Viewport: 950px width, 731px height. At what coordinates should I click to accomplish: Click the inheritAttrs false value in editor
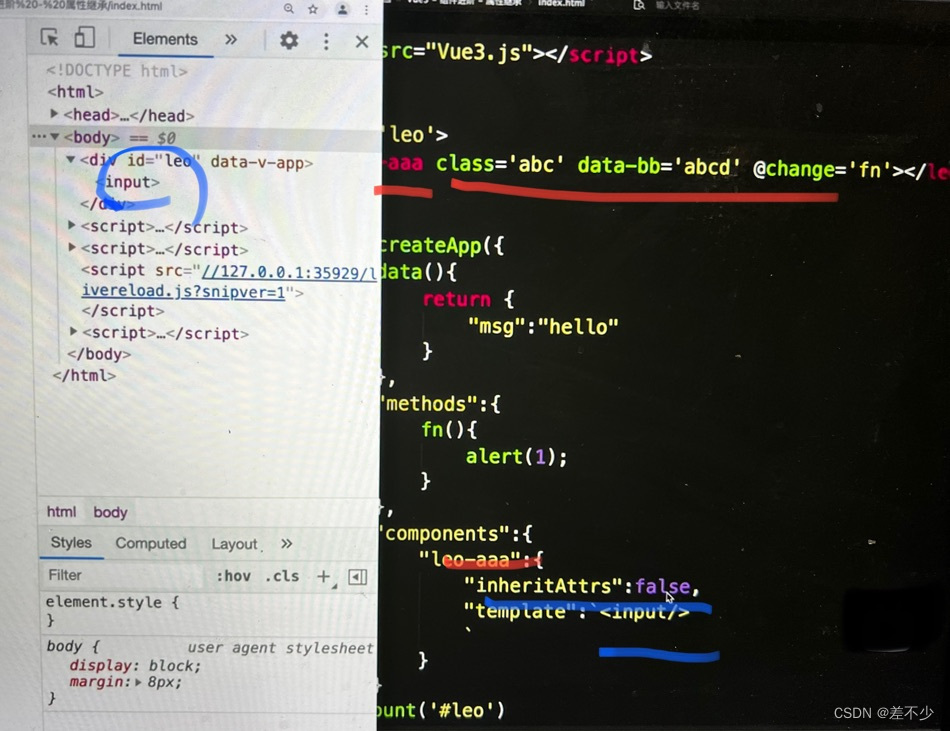click(x=662, y=586)
